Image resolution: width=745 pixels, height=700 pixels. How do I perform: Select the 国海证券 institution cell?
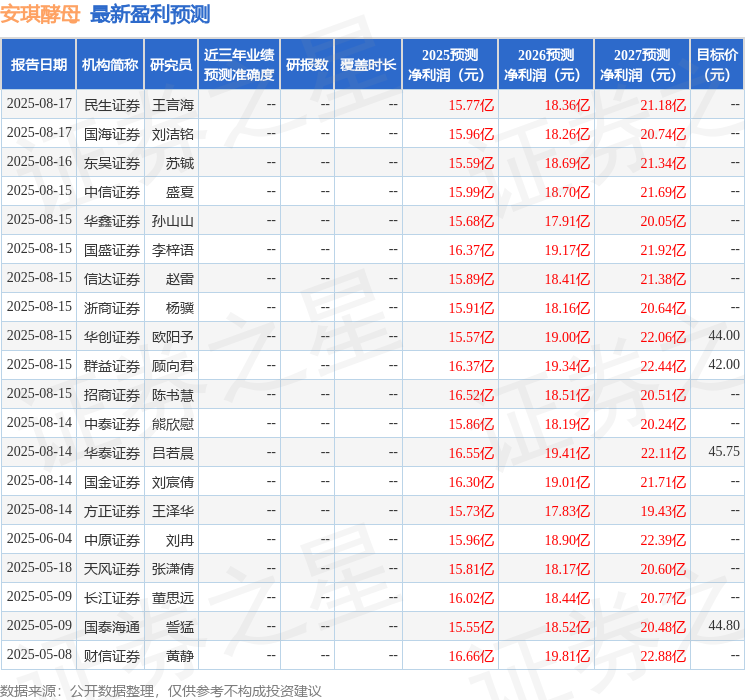pyautogui.click(x=112, y=134)
